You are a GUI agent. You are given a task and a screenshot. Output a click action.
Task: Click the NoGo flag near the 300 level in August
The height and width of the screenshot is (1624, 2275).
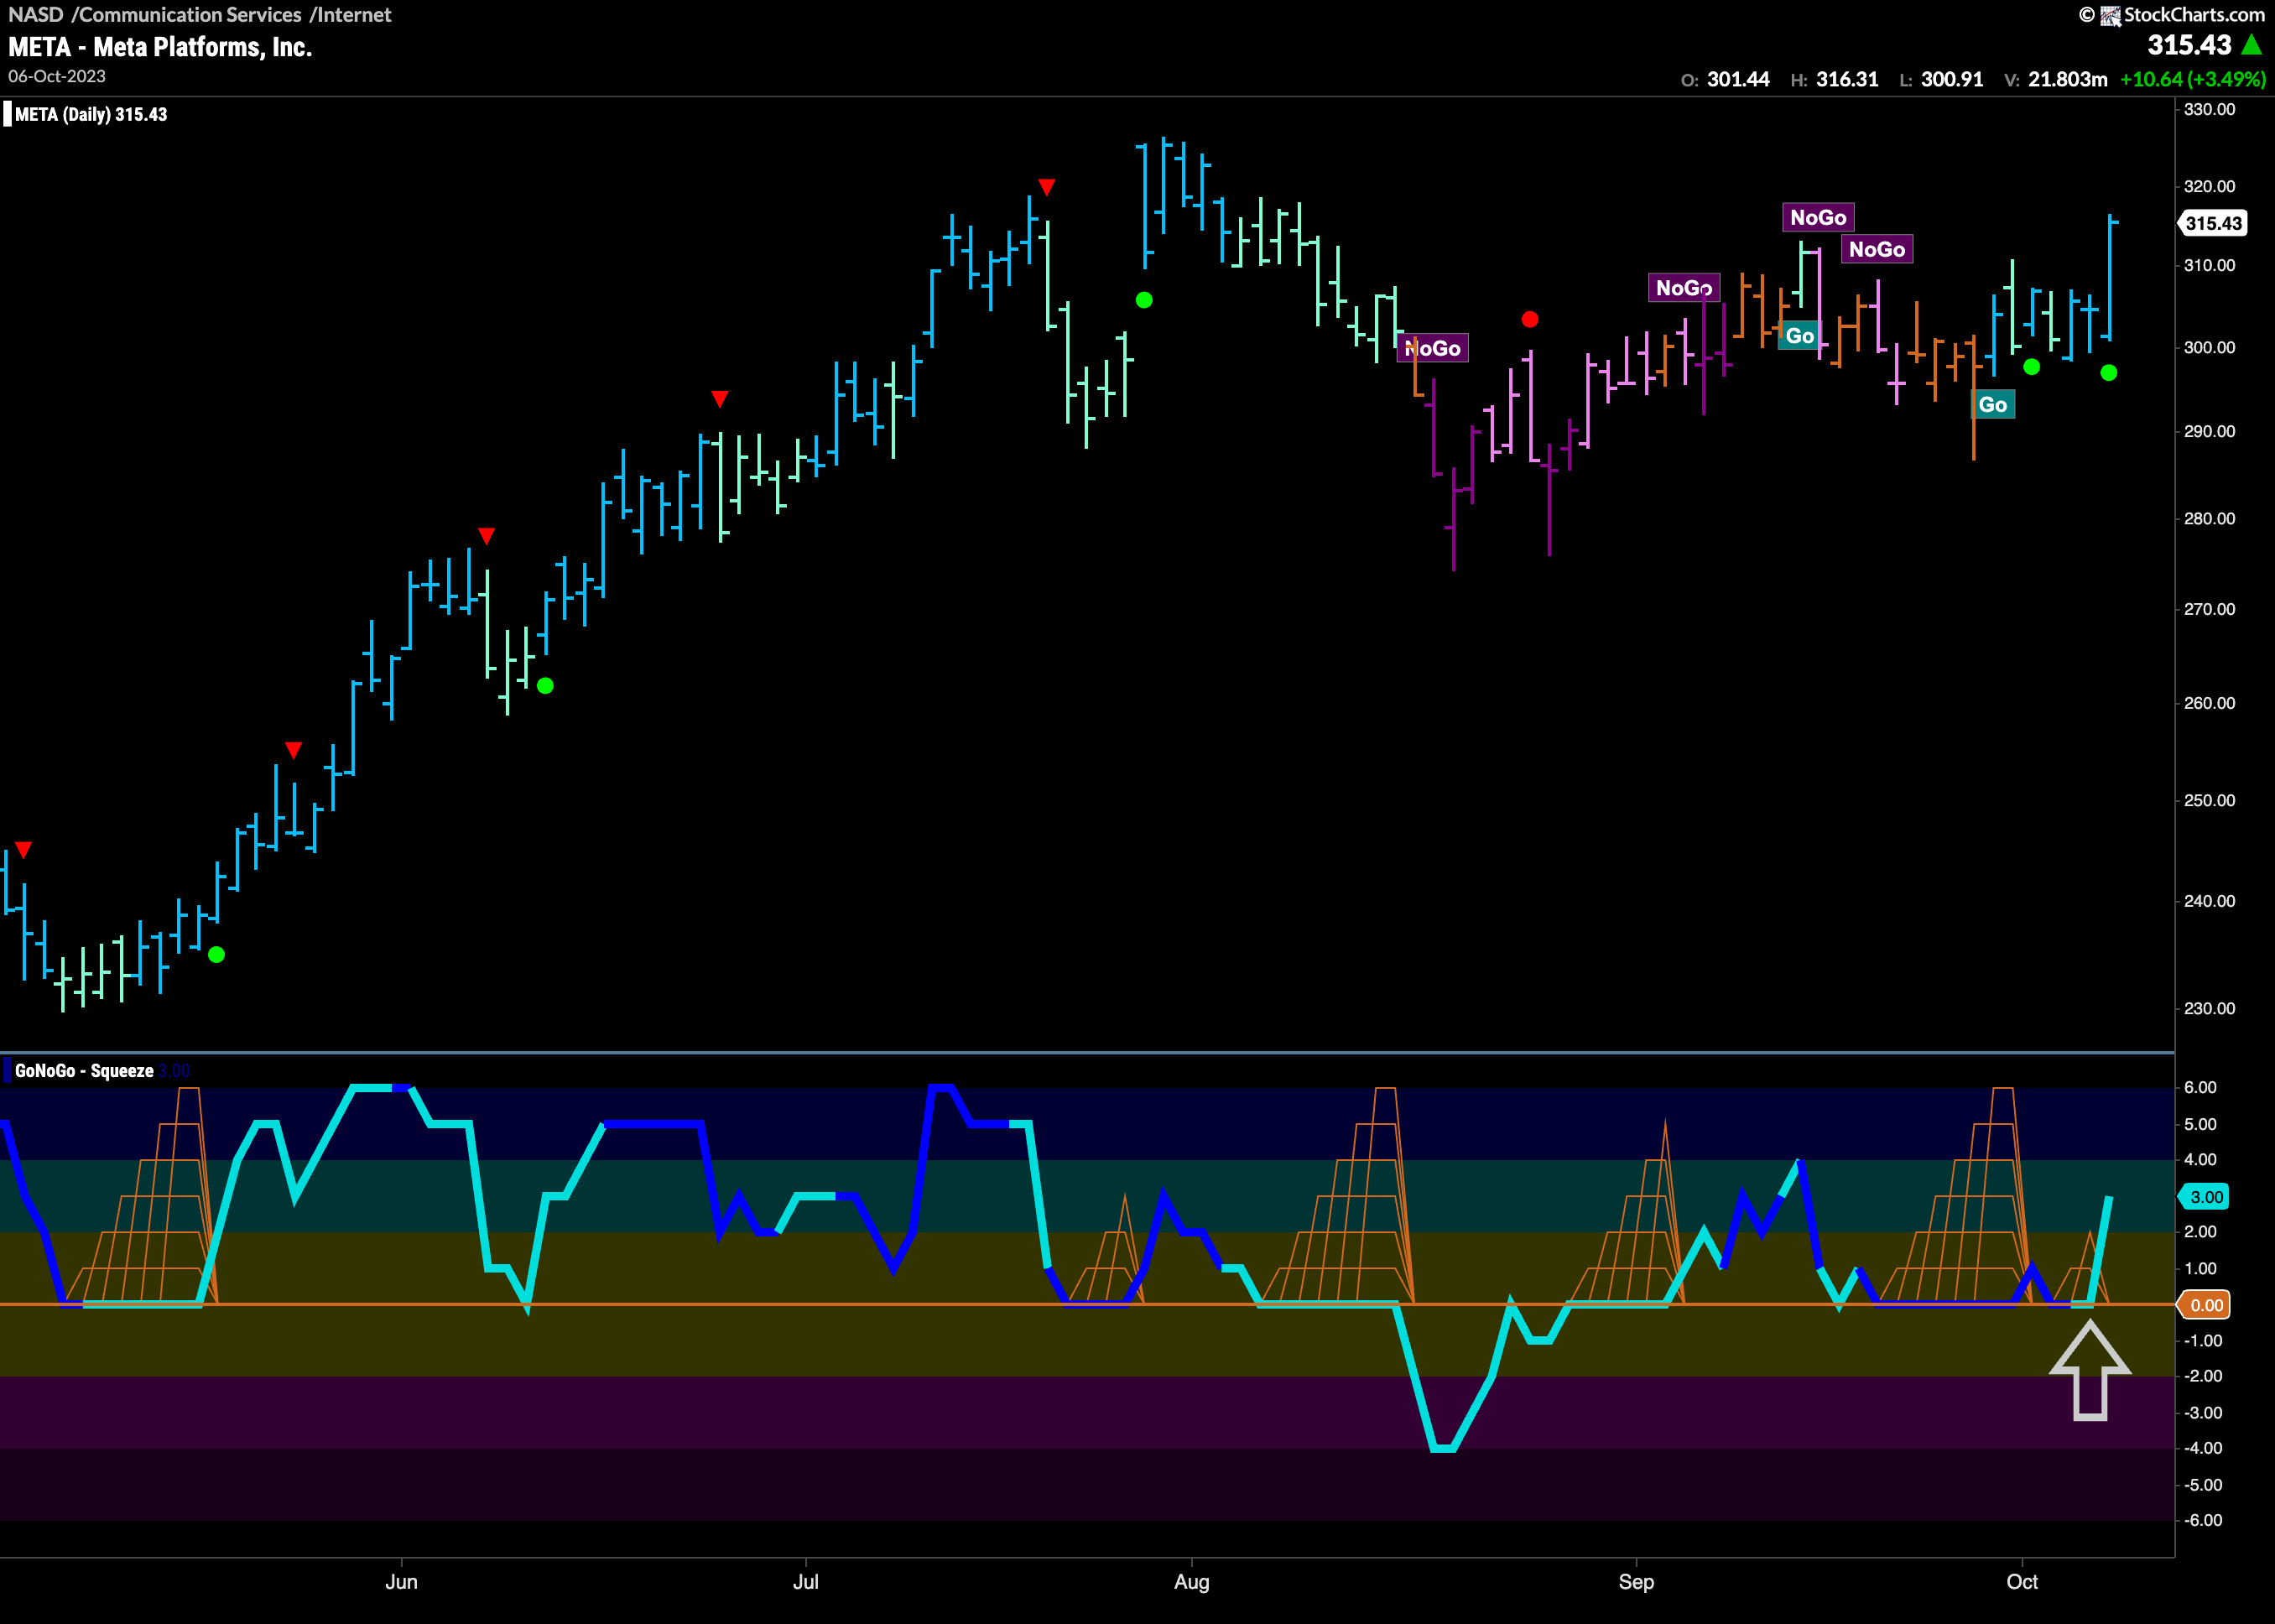(x=1433, y=348)
